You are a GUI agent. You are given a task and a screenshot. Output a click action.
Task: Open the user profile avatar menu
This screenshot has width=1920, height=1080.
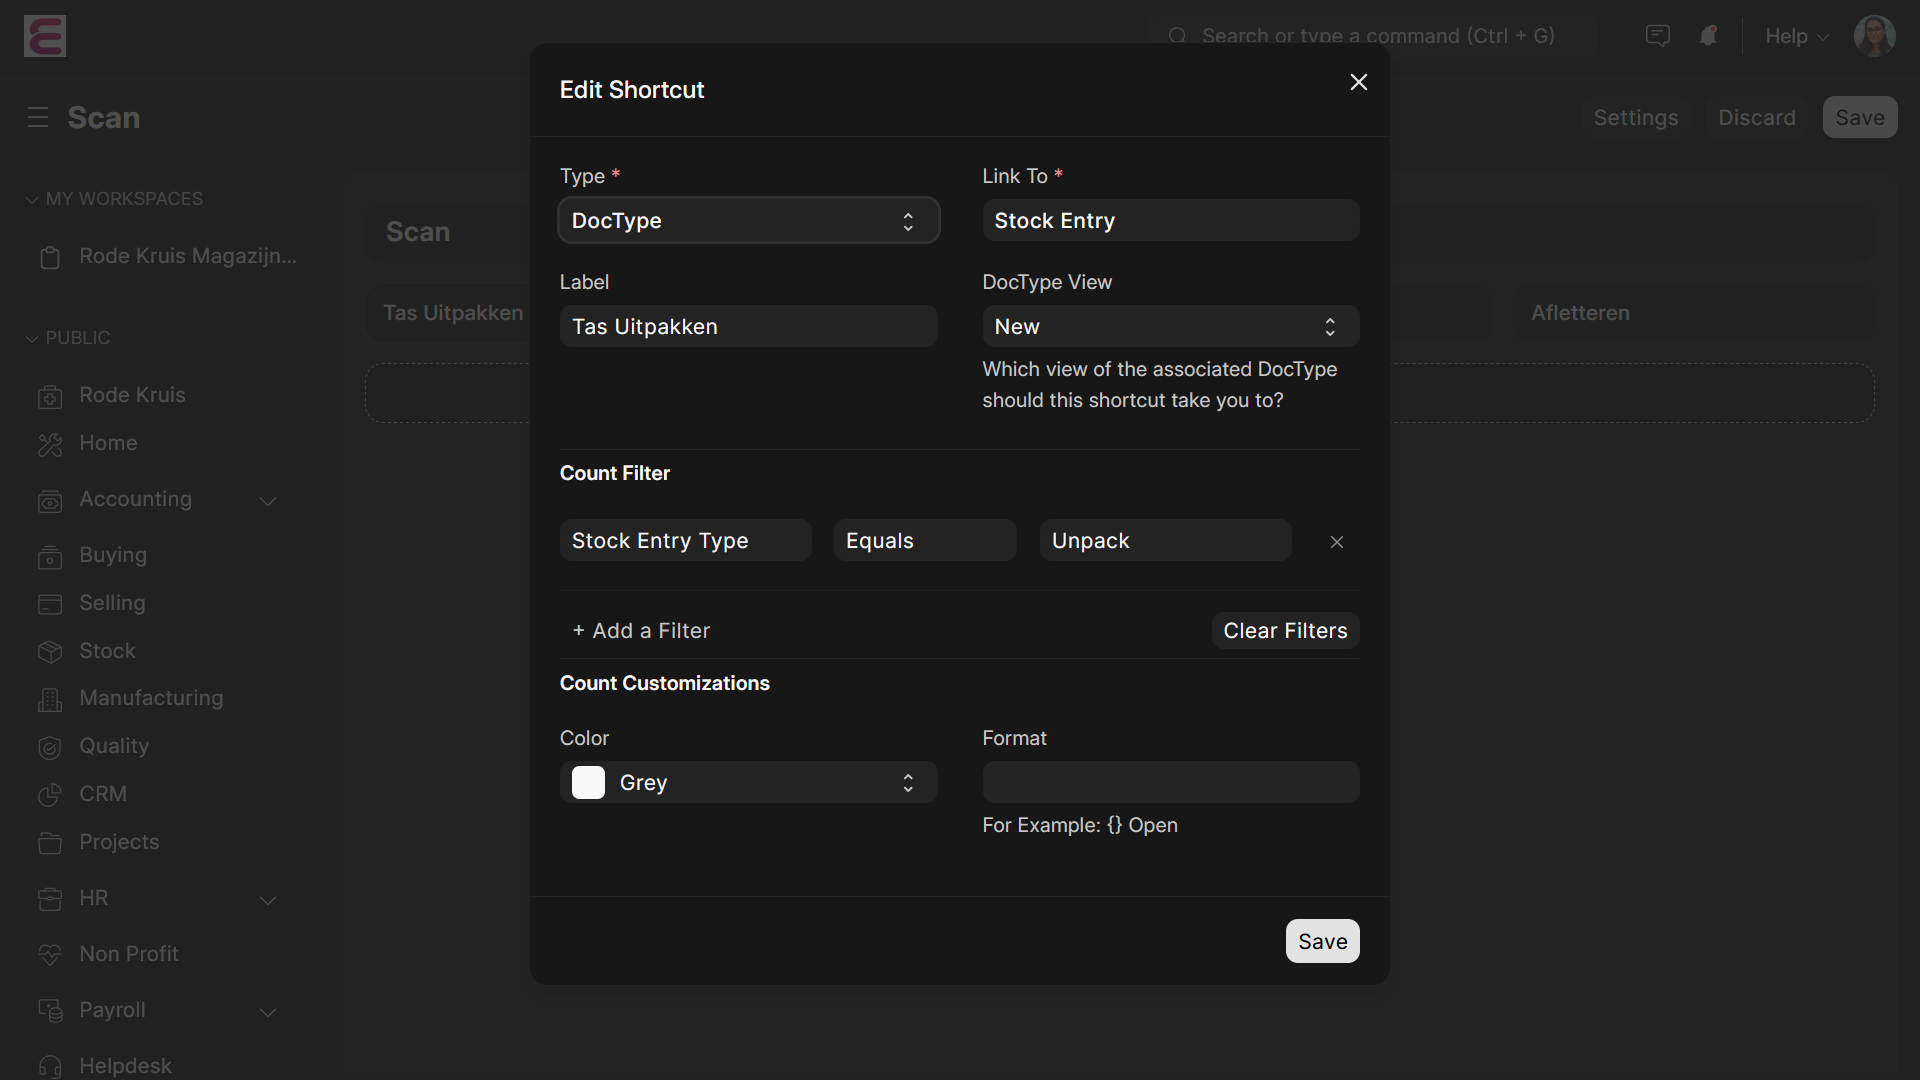(1875, 36)
